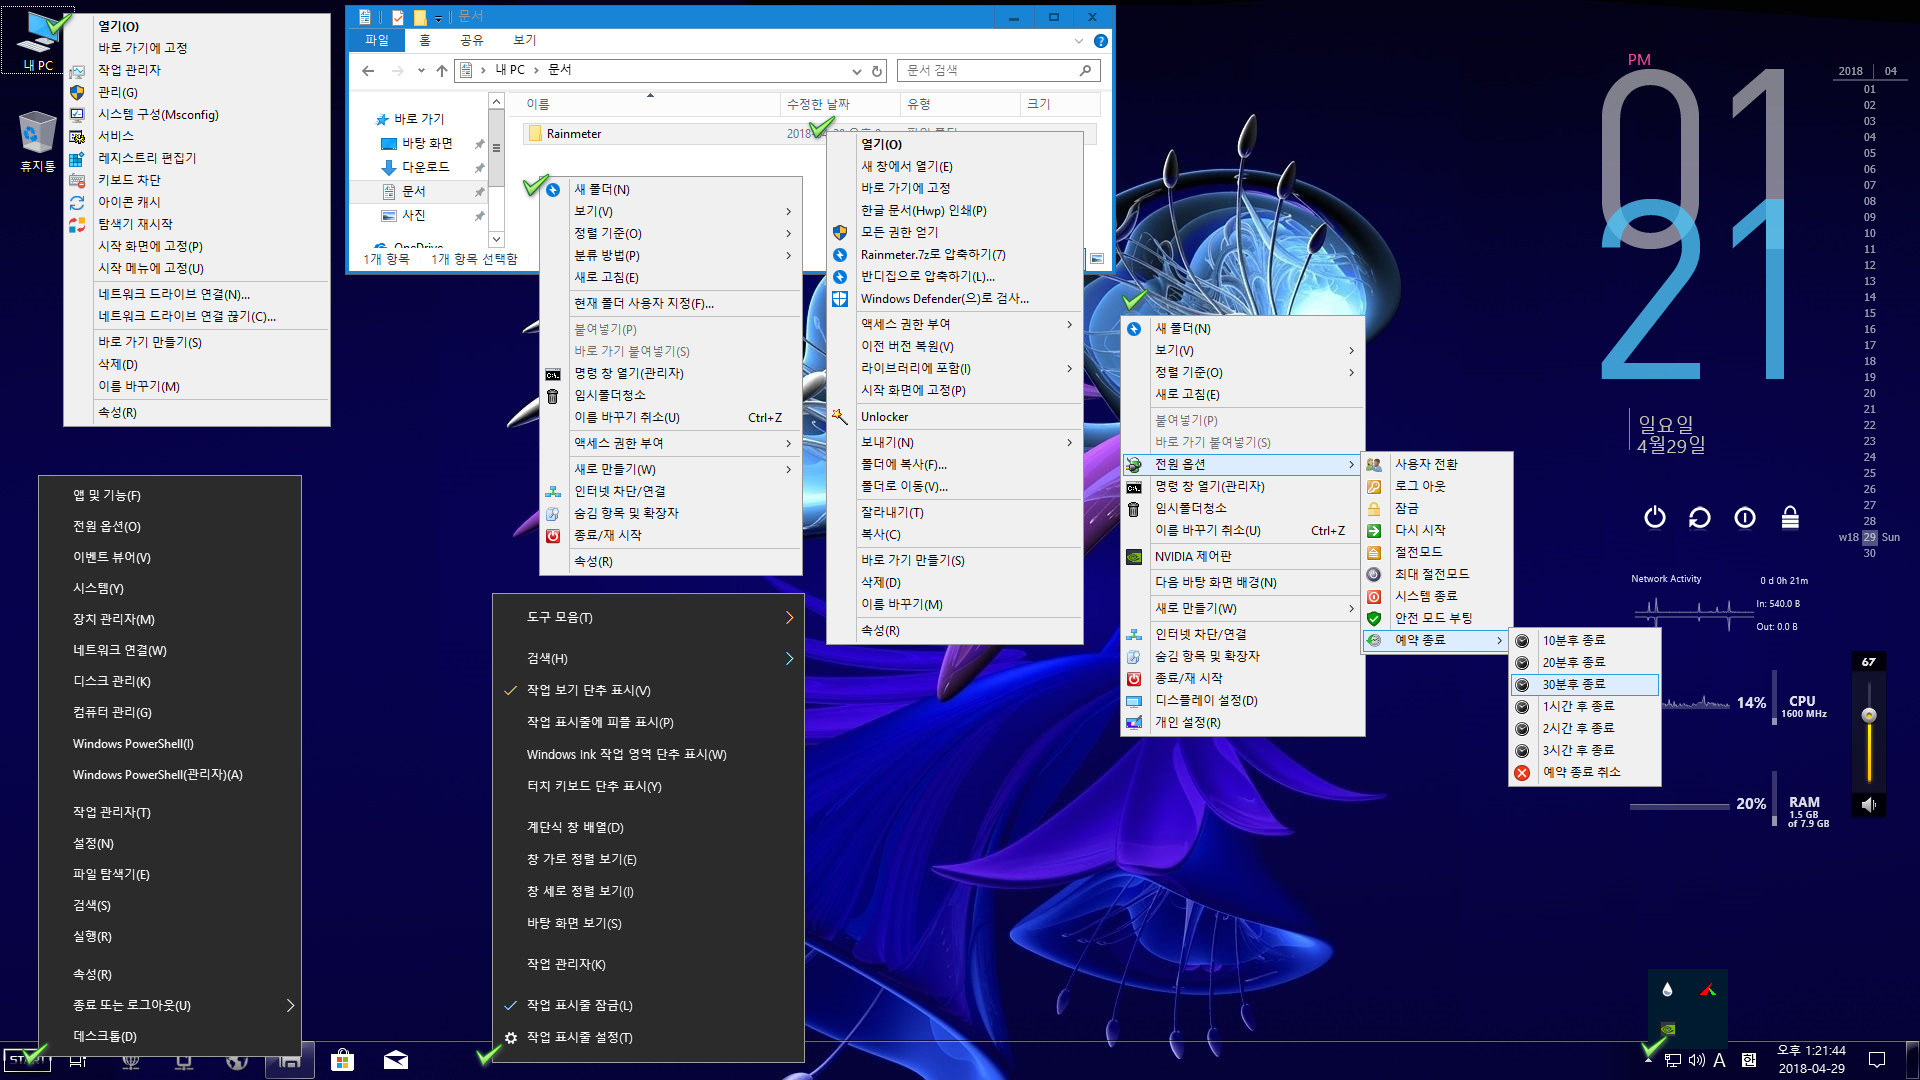Click the navigation pane scrollbar down arrow
1920x1080 pixels.
tap(496, 239)
